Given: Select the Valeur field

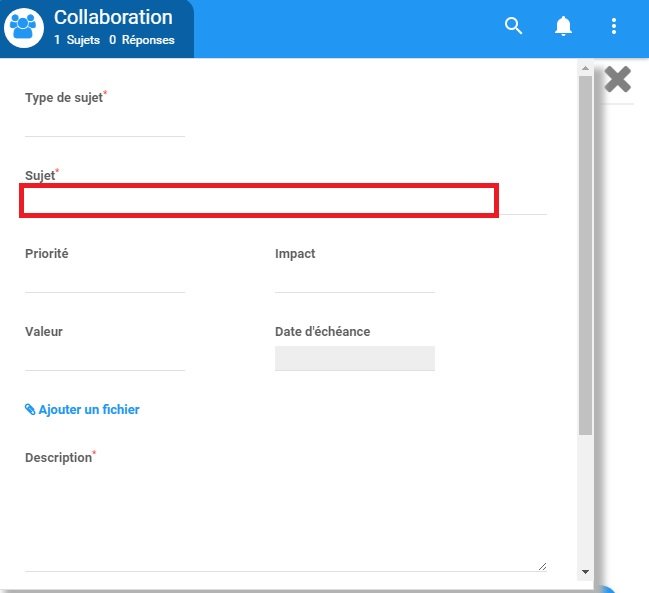Looking at the screenshot, I should pyautogui.click(x=105, y=358).
